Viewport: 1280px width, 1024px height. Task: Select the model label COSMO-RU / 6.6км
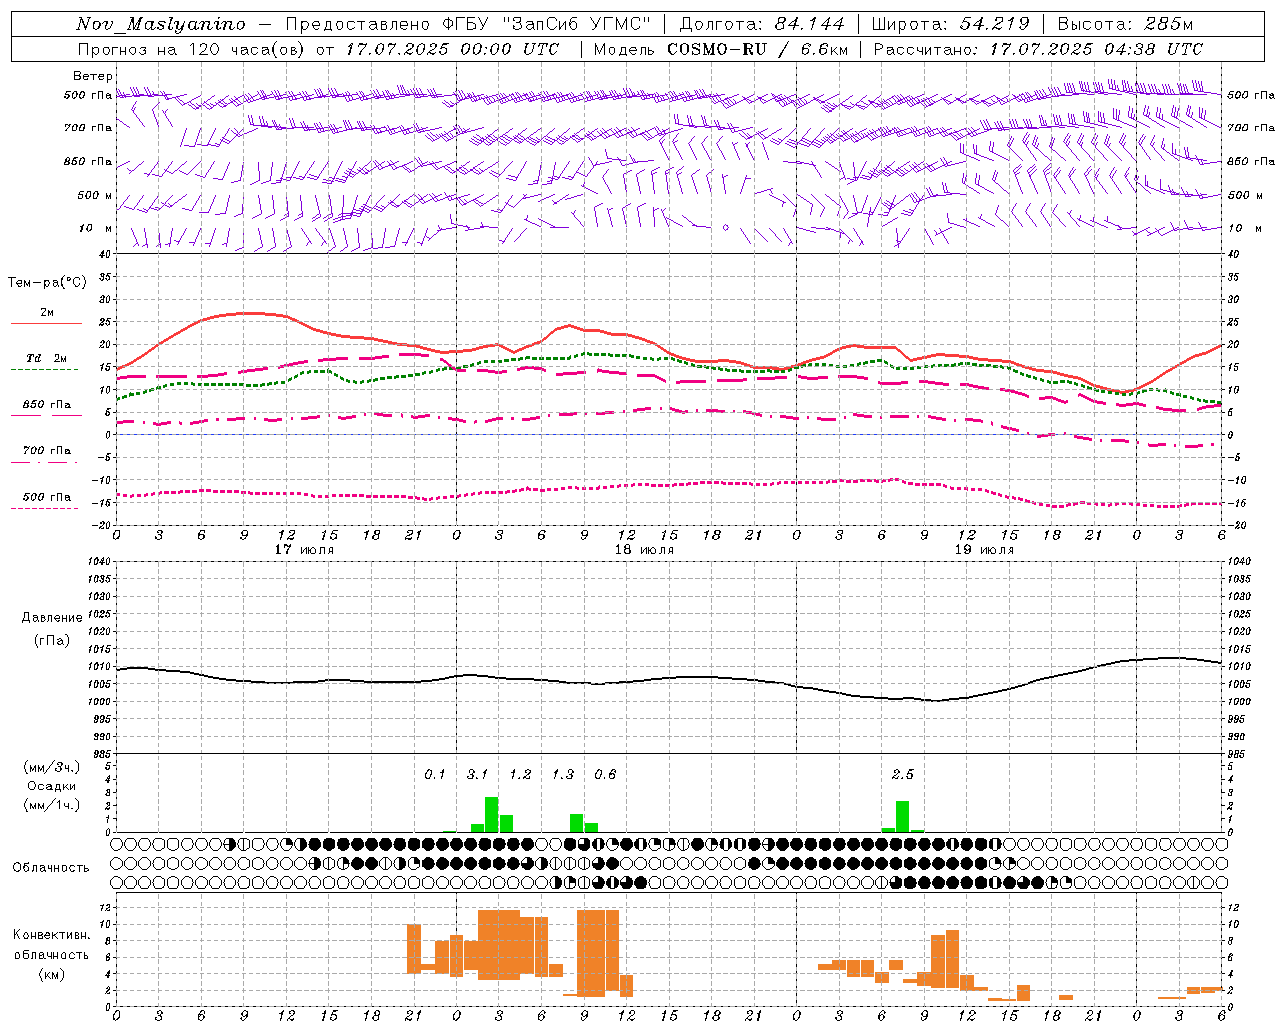click(758, 49)
